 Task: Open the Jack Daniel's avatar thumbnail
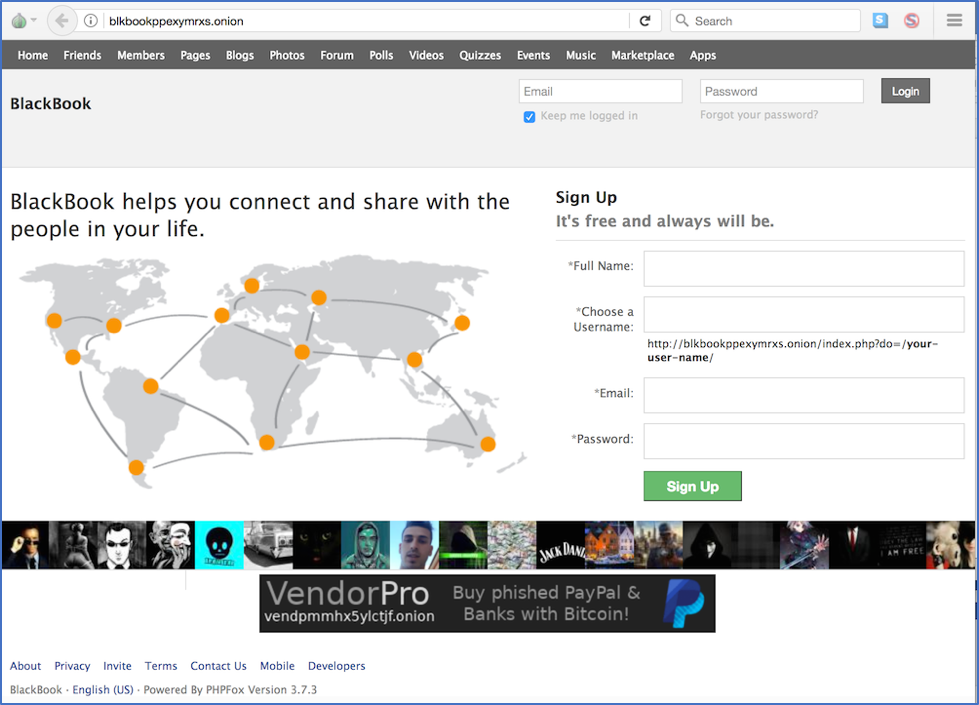point(561,545)
